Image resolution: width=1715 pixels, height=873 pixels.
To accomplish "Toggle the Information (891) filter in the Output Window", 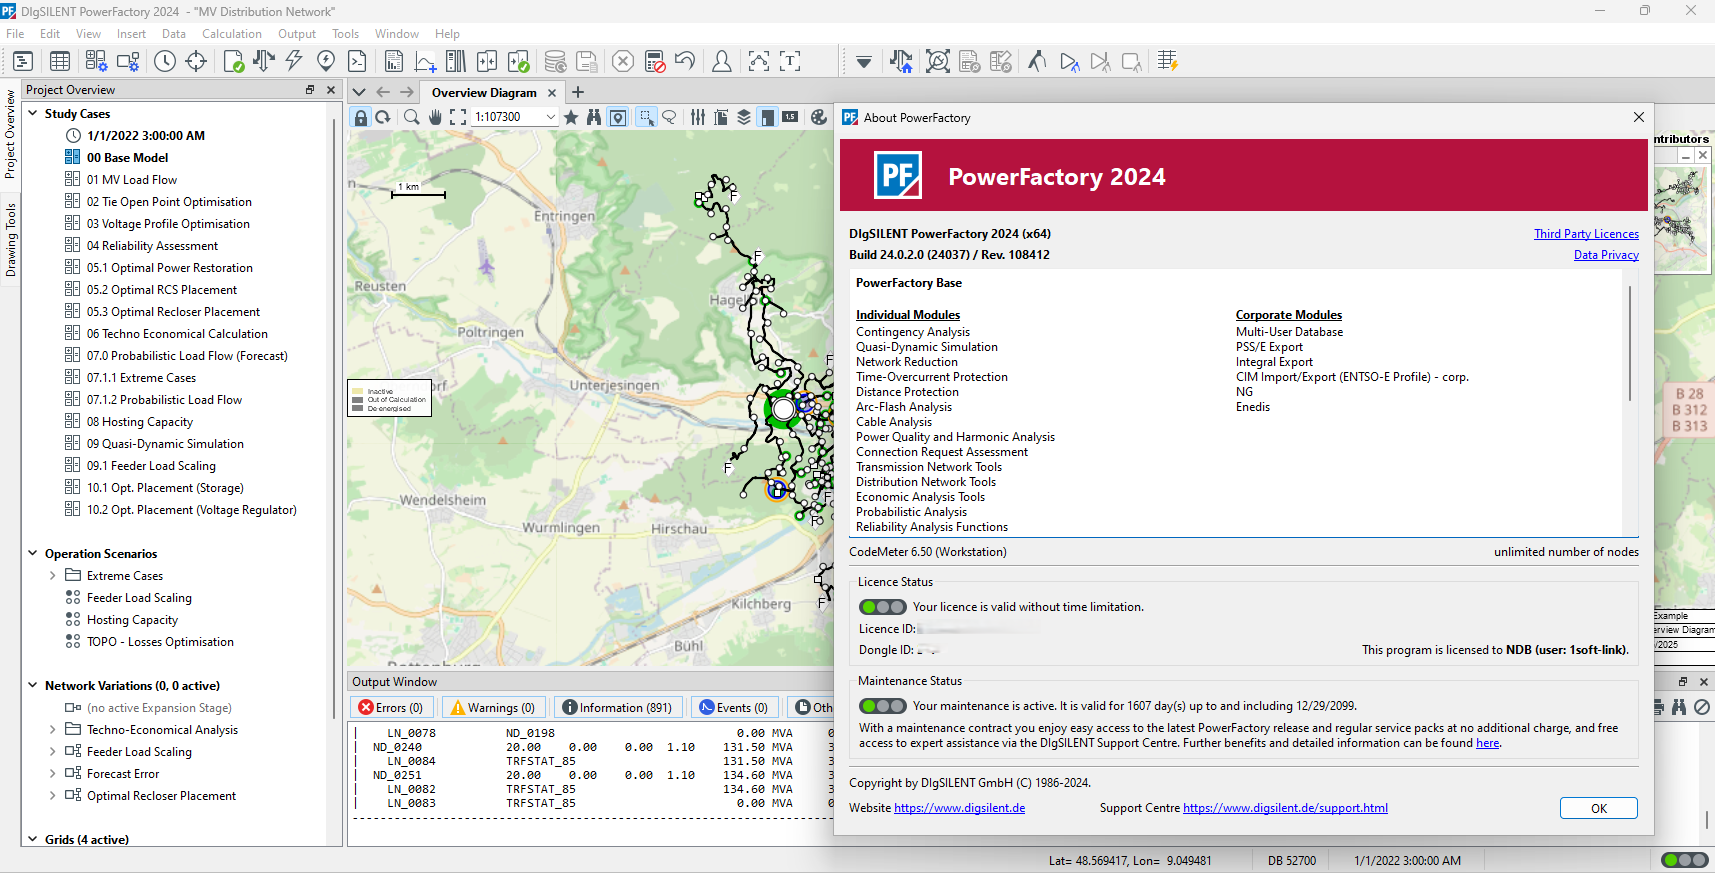I will click(617, 707).
